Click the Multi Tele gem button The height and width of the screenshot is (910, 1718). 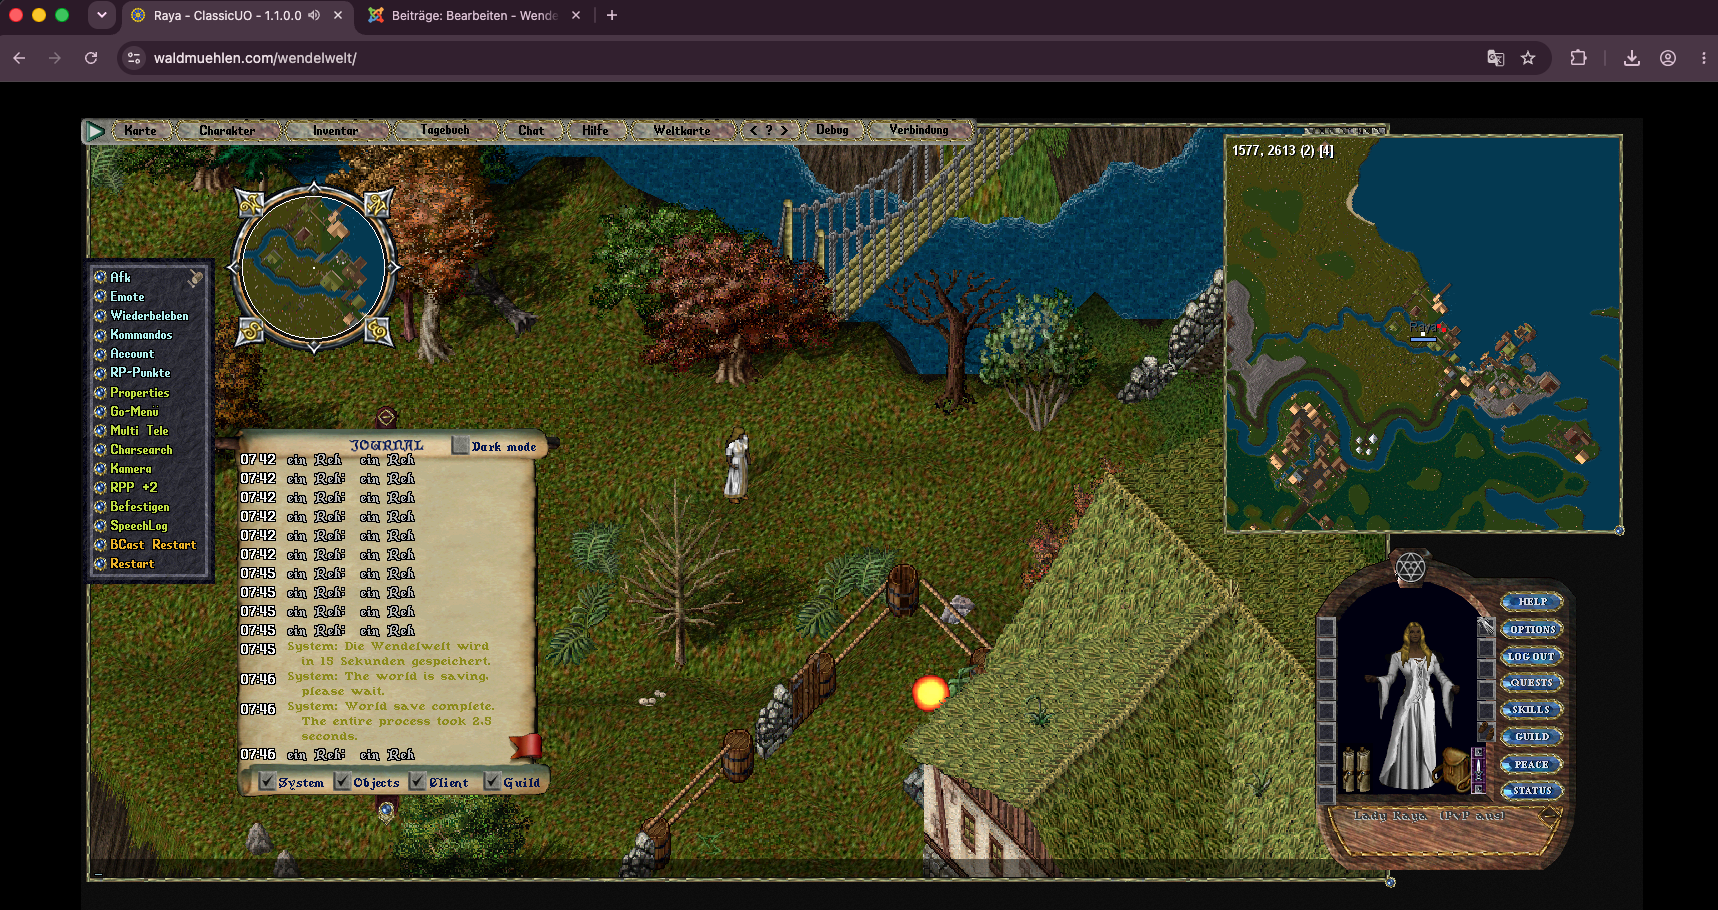coord(100,430)
